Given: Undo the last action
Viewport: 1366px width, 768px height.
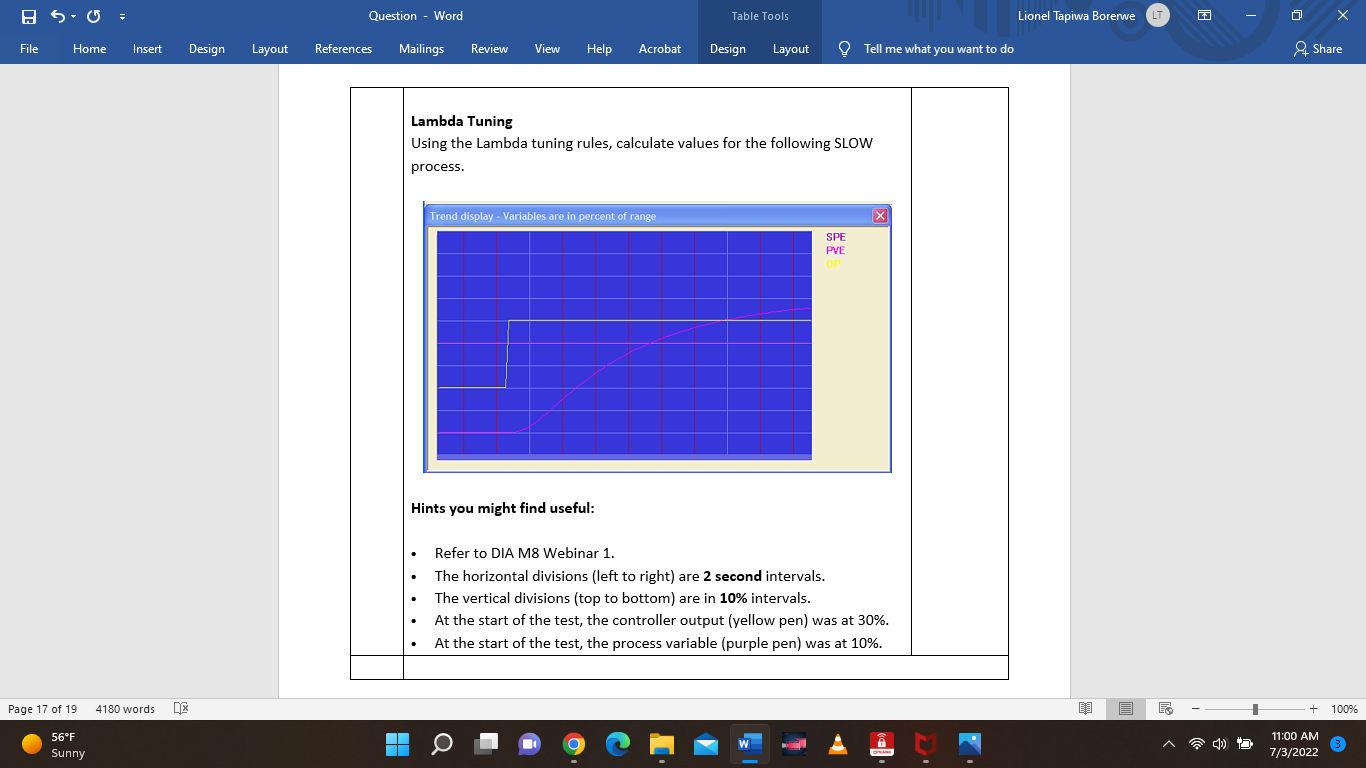Looking at the screenshot, I should pyautogui.click(x=57, y=16).
